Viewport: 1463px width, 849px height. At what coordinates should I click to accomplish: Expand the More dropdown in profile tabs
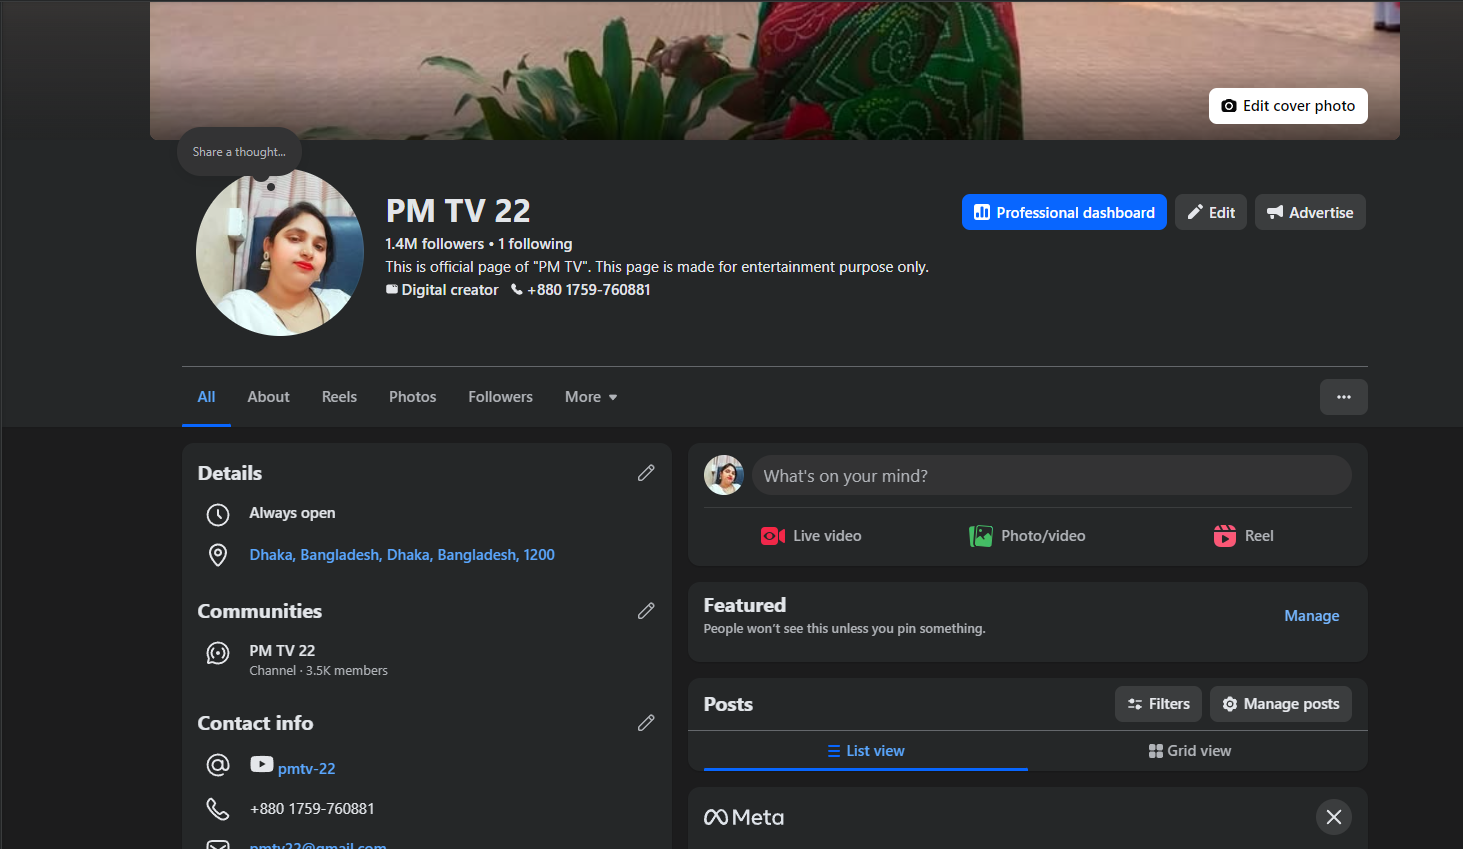590,397
